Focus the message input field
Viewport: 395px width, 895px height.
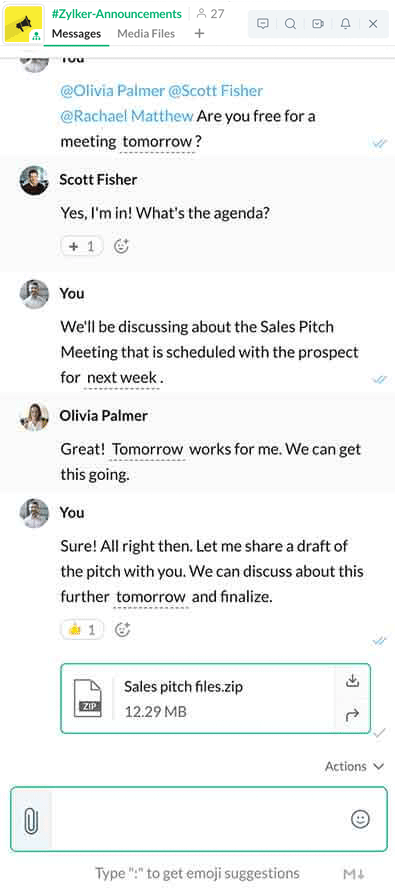tap(200, 820)
